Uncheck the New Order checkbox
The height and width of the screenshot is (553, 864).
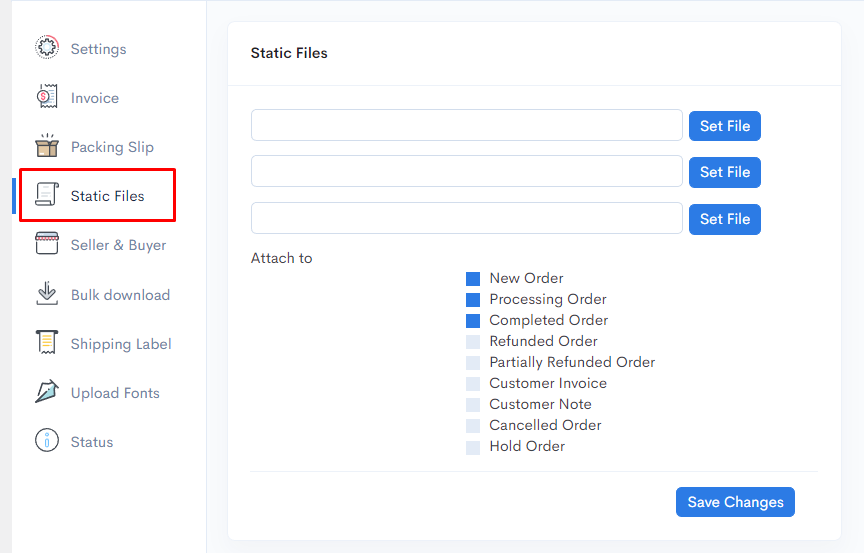pos(473,279)
